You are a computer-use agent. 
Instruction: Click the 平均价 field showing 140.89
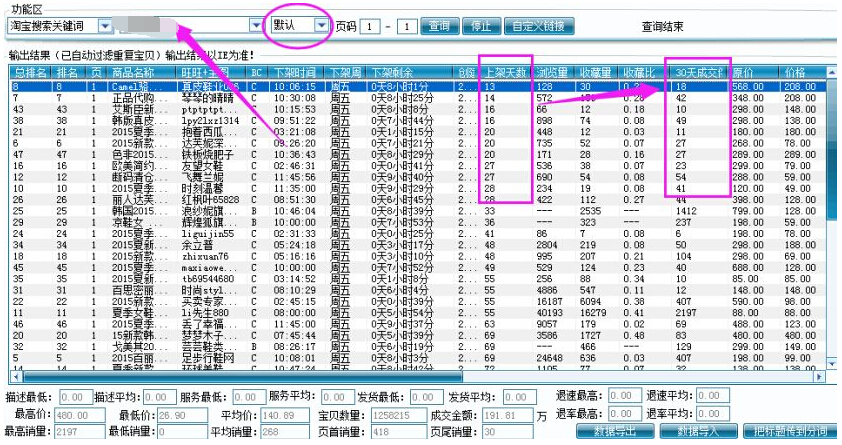click(285, 415)
